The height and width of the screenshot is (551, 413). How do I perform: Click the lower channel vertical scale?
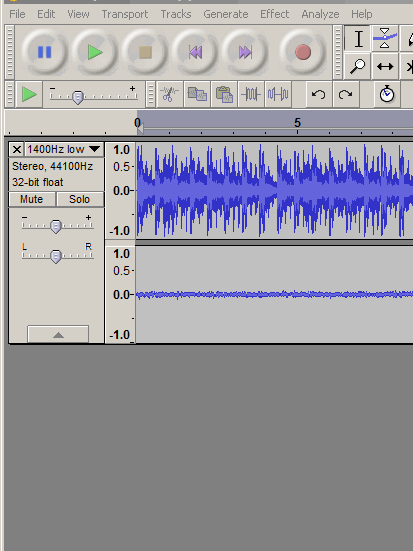point(121,294)
